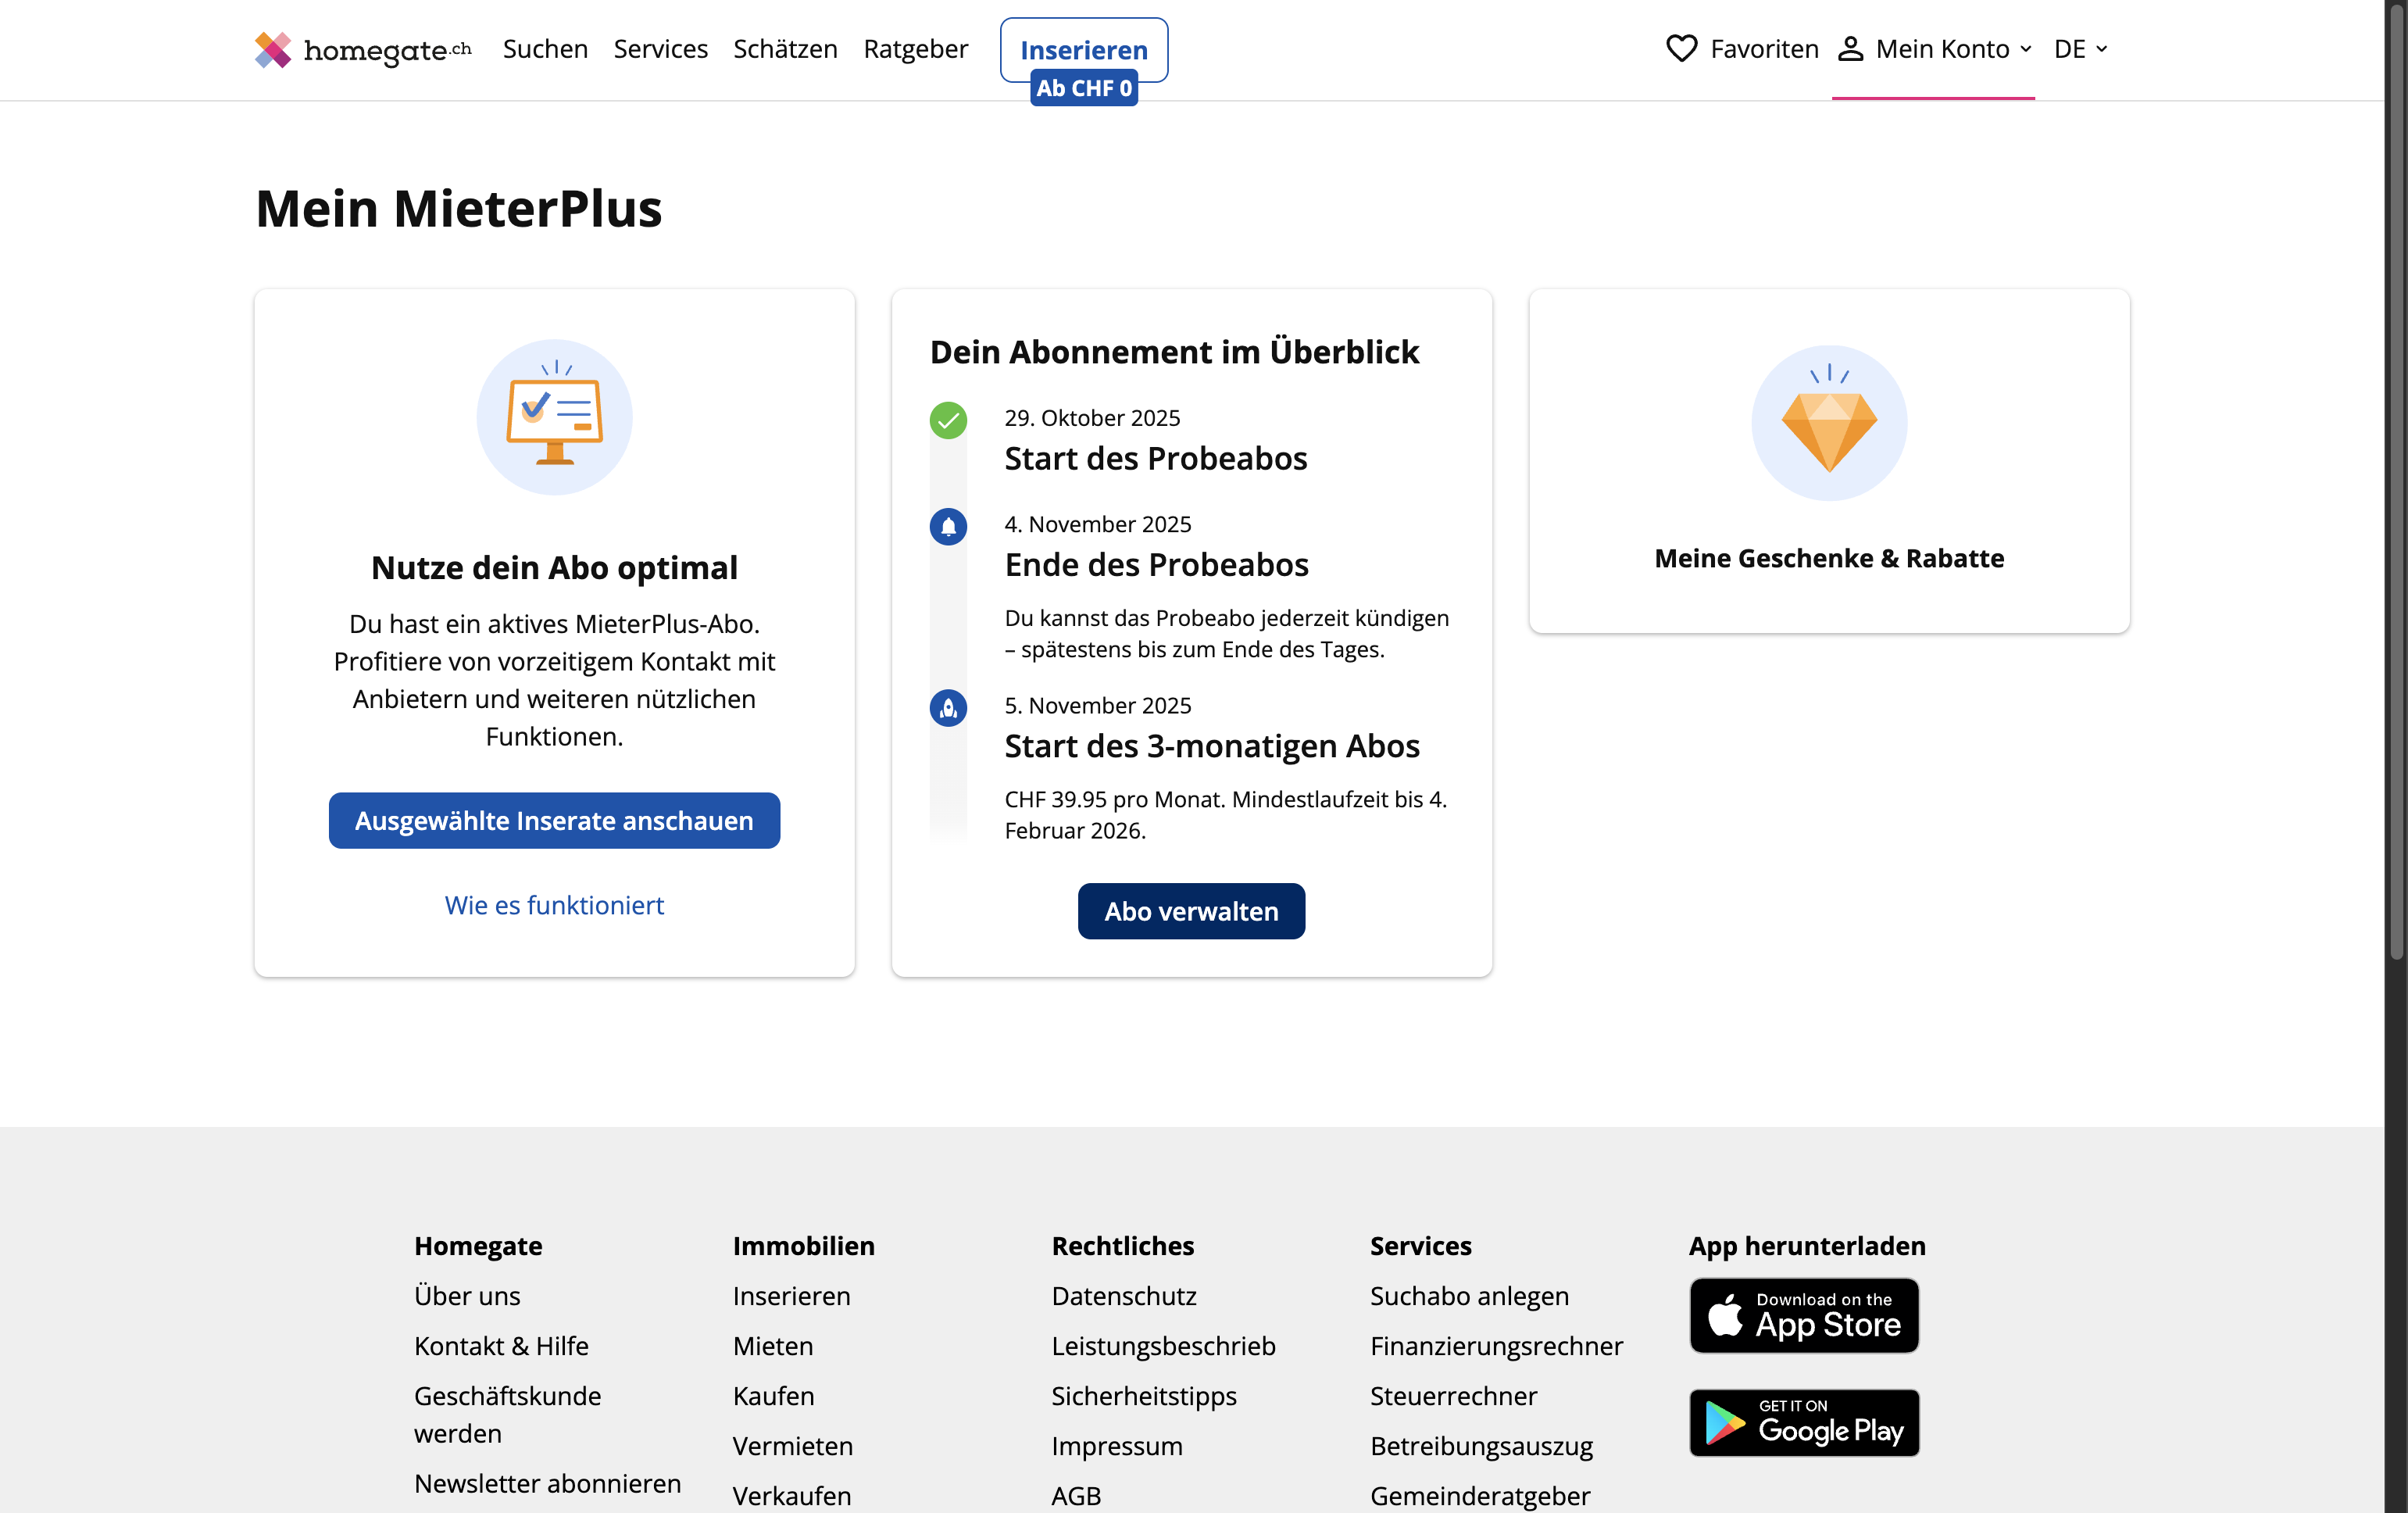
Task: Click Ausgewählte Inserate anschauen button
Action: pos(554,820)
